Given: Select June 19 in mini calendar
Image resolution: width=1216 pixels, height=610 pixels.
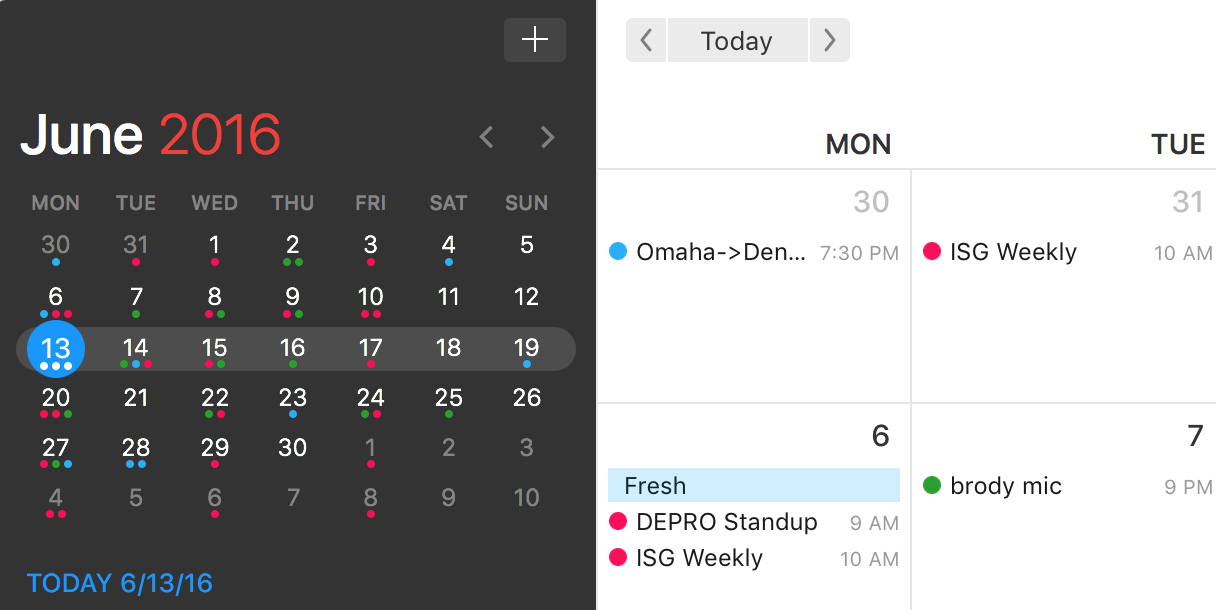Looking at the screenshot, I should click(526, 349).
